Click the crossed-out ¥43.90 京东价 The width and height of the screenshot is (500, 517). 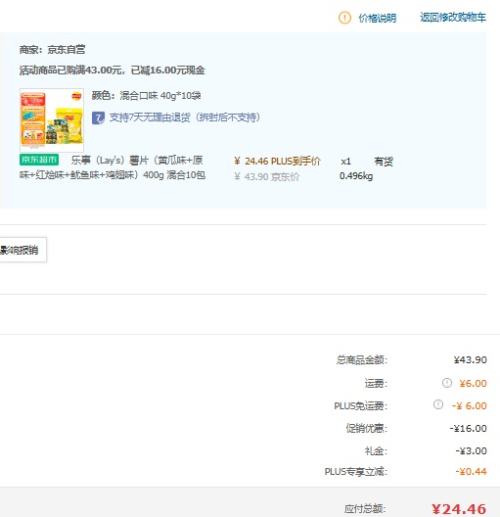[267, 176]
